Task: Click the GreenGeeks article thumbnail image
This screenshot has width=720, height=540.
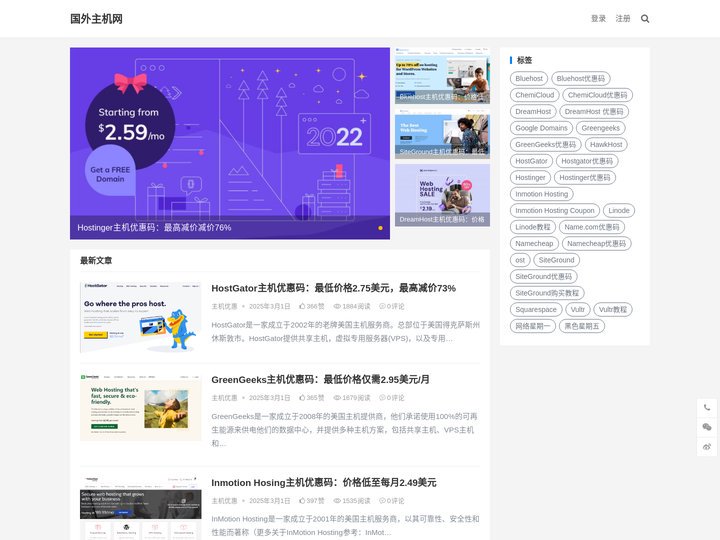Action: click(141, 407)
